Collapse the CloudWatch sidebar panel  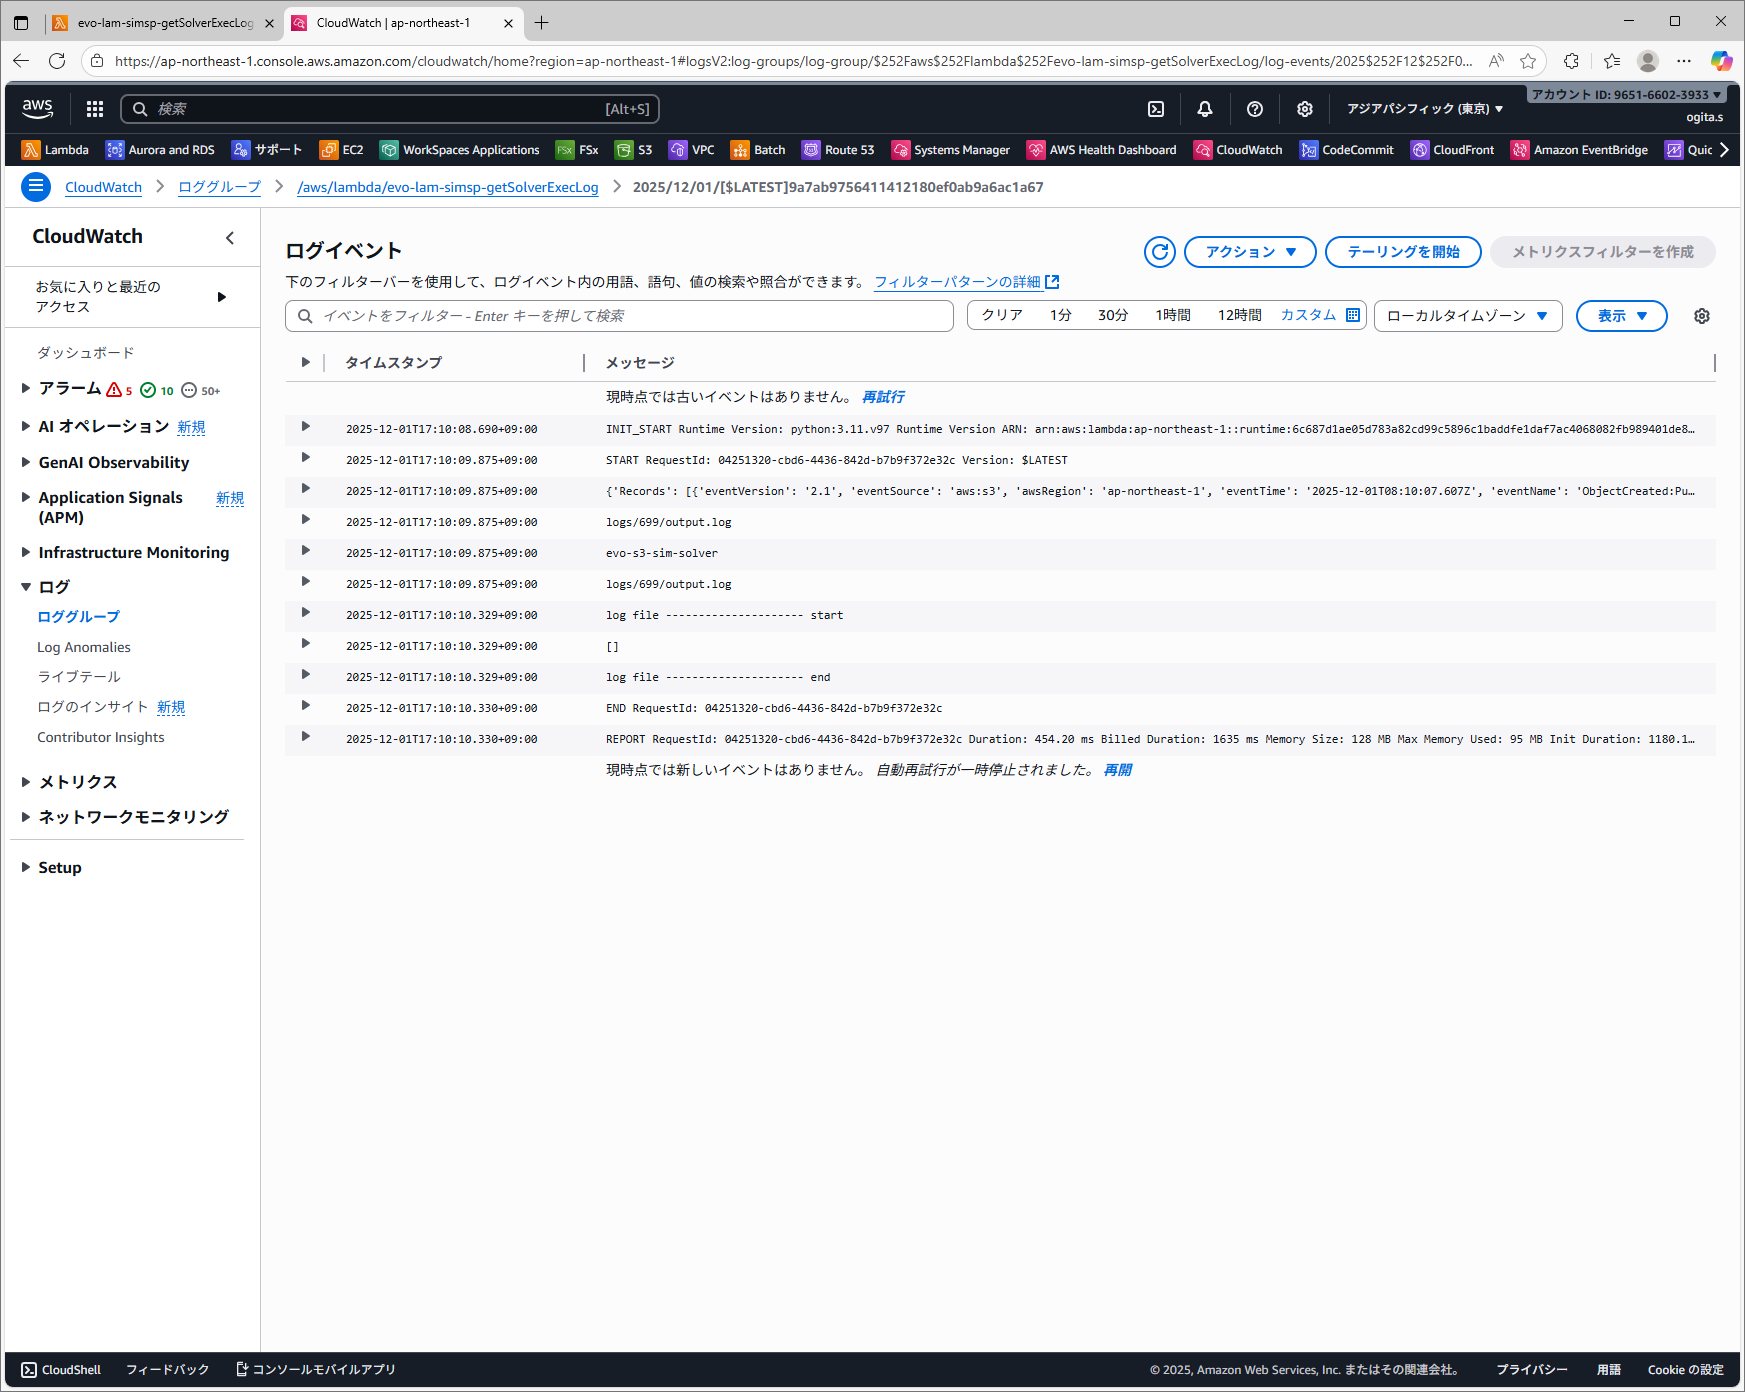pyautogui.click(x=230, y=237)
